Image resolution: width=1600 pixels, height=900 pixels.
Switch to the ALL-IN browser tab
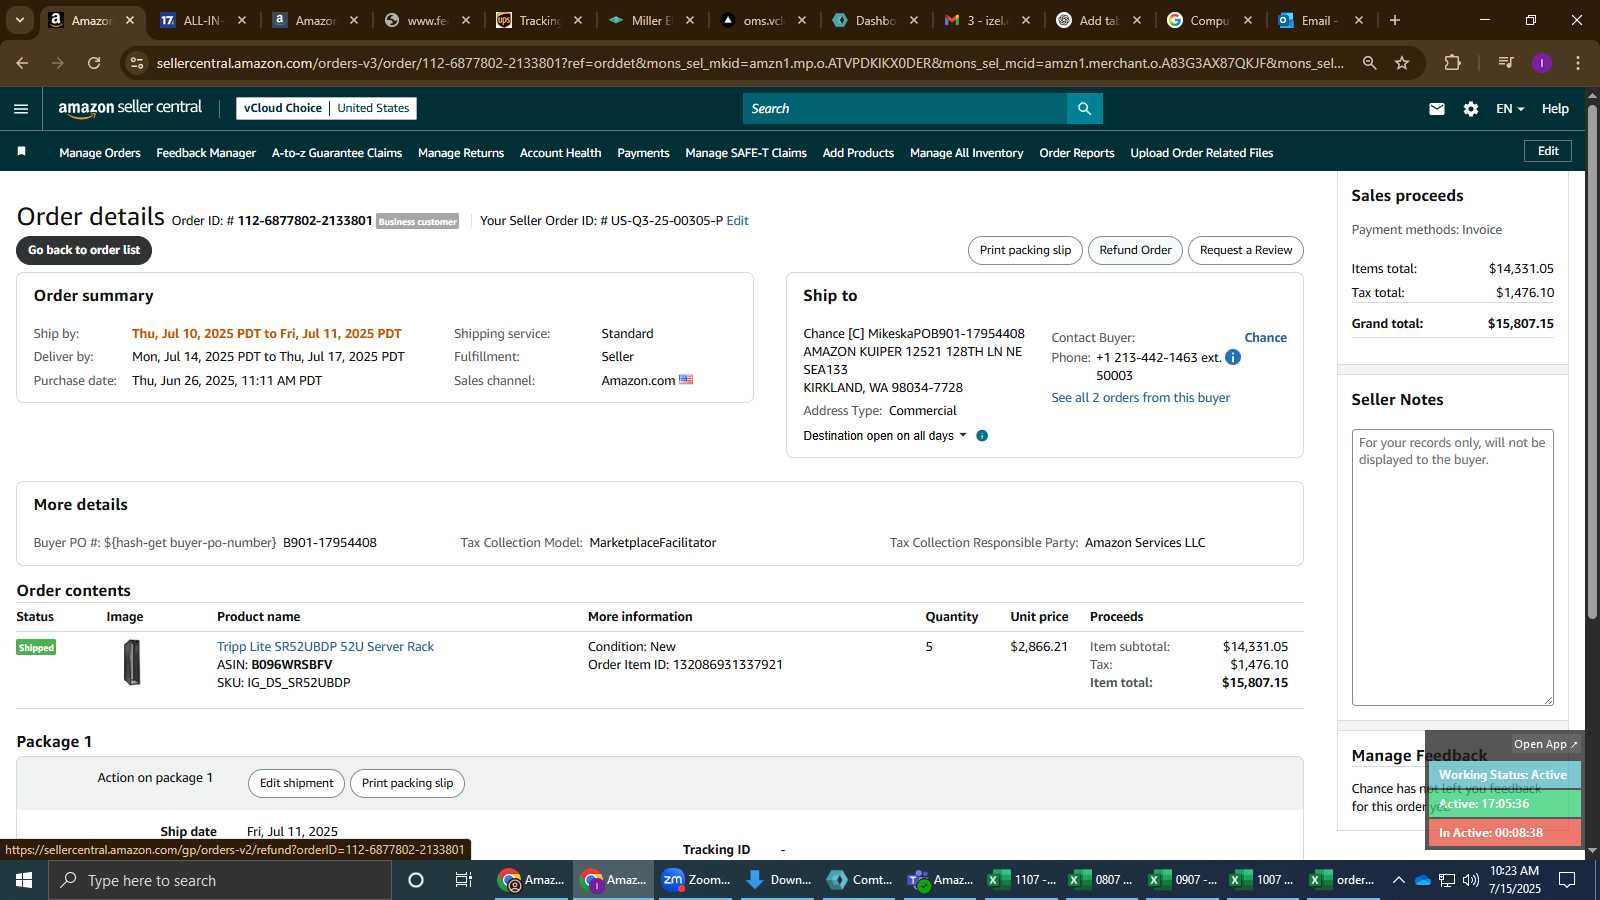pos(202,20)
